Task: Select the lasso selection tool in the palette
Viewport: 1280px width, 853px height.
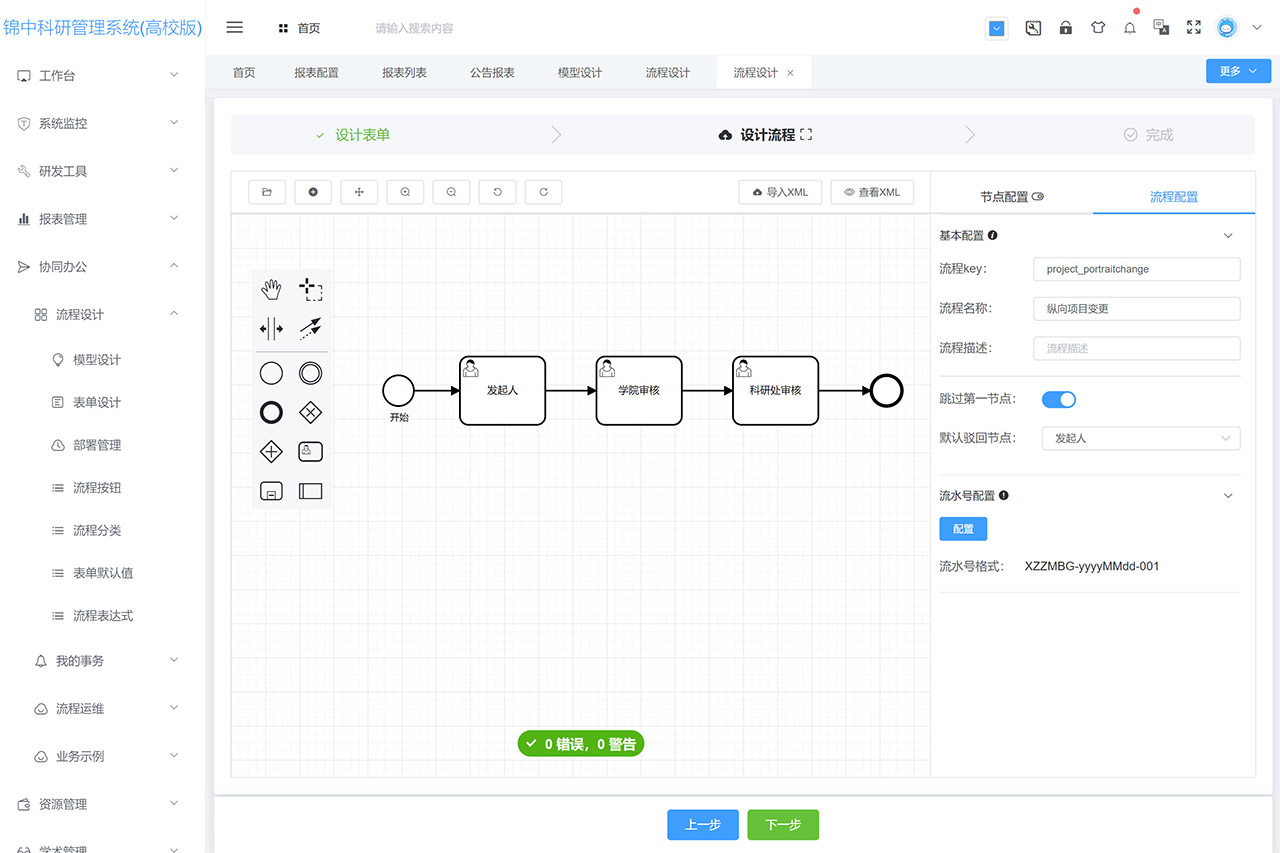Action: point(311,288)
